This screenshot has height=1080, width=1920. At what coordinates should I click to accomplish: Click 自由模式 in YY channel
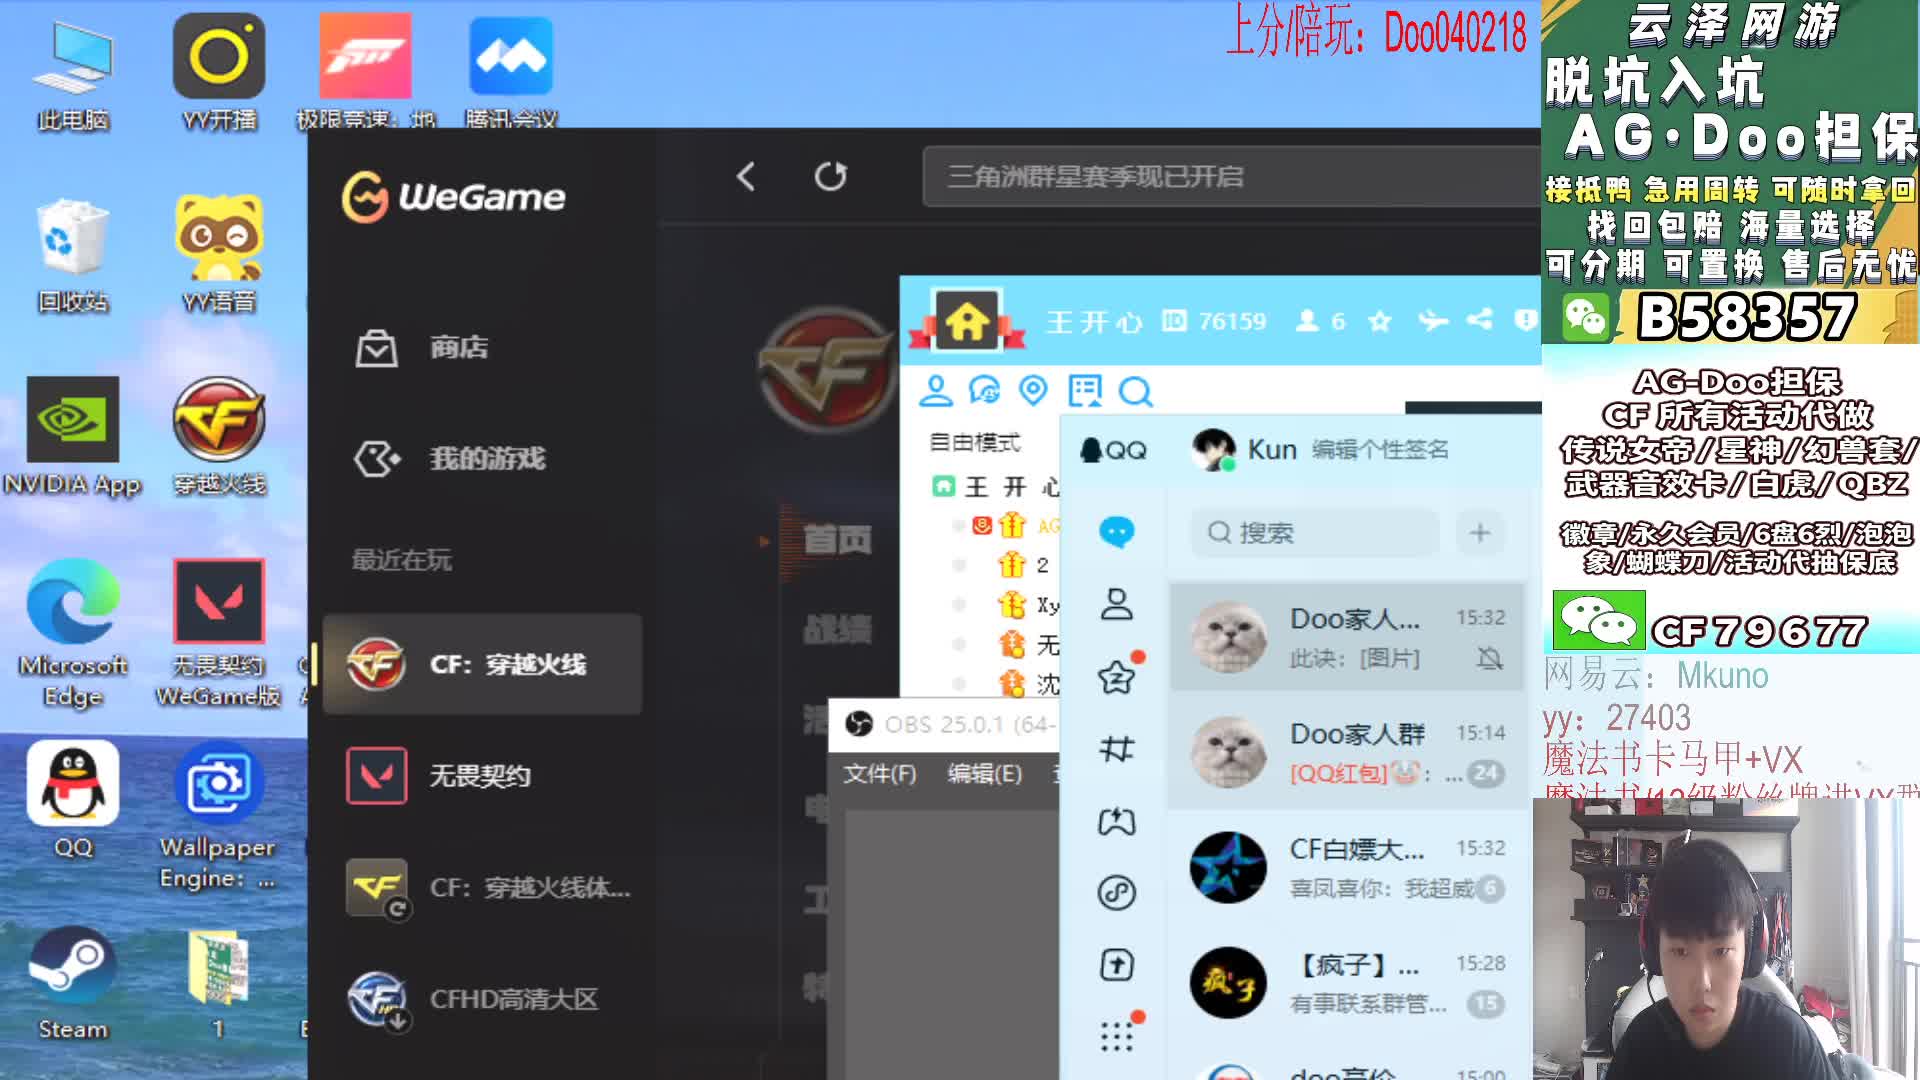click(x=975, y=443)
